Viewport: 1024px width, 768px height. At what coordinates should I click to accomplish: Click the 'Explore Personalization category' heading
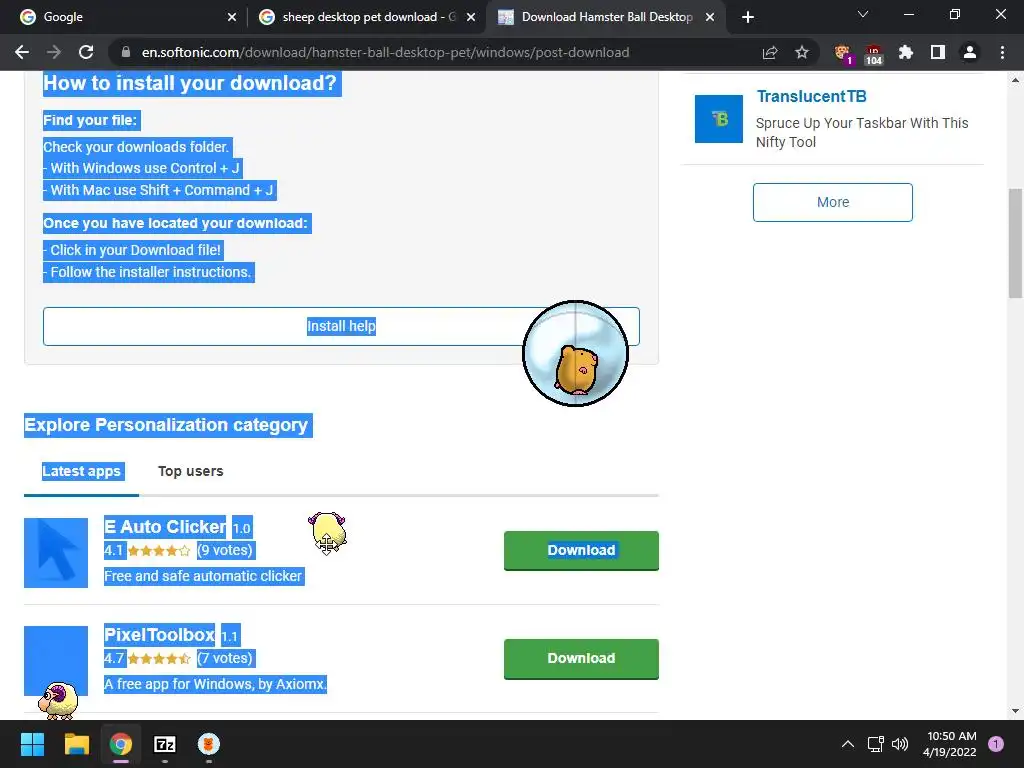pos(166,425)
